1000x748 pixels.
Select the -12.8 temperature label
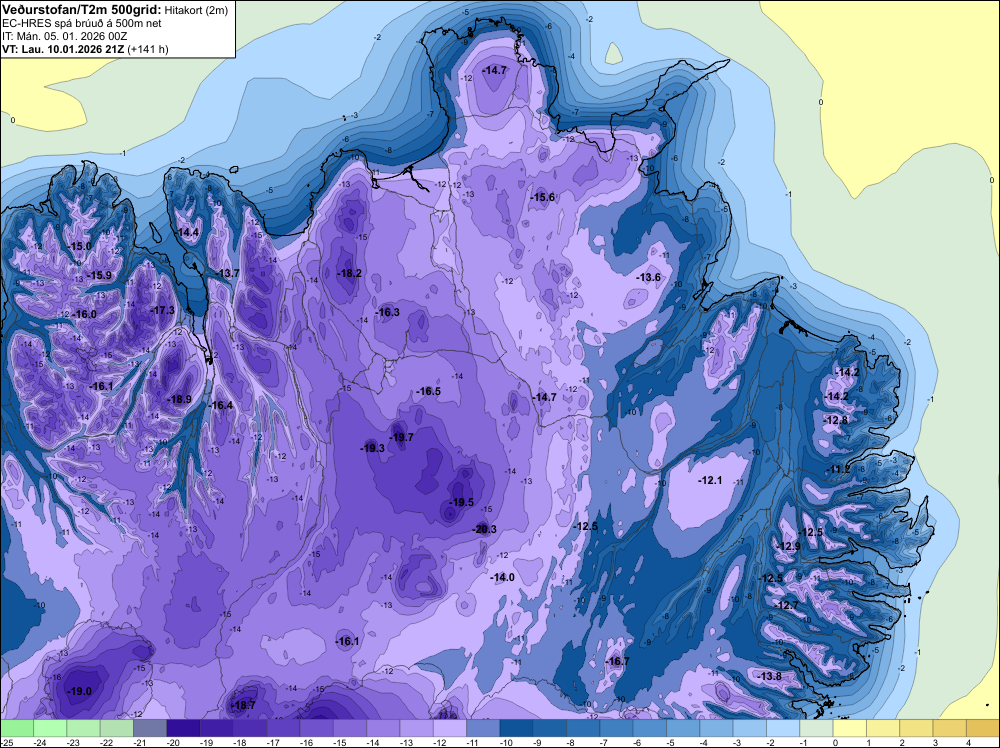836,420
